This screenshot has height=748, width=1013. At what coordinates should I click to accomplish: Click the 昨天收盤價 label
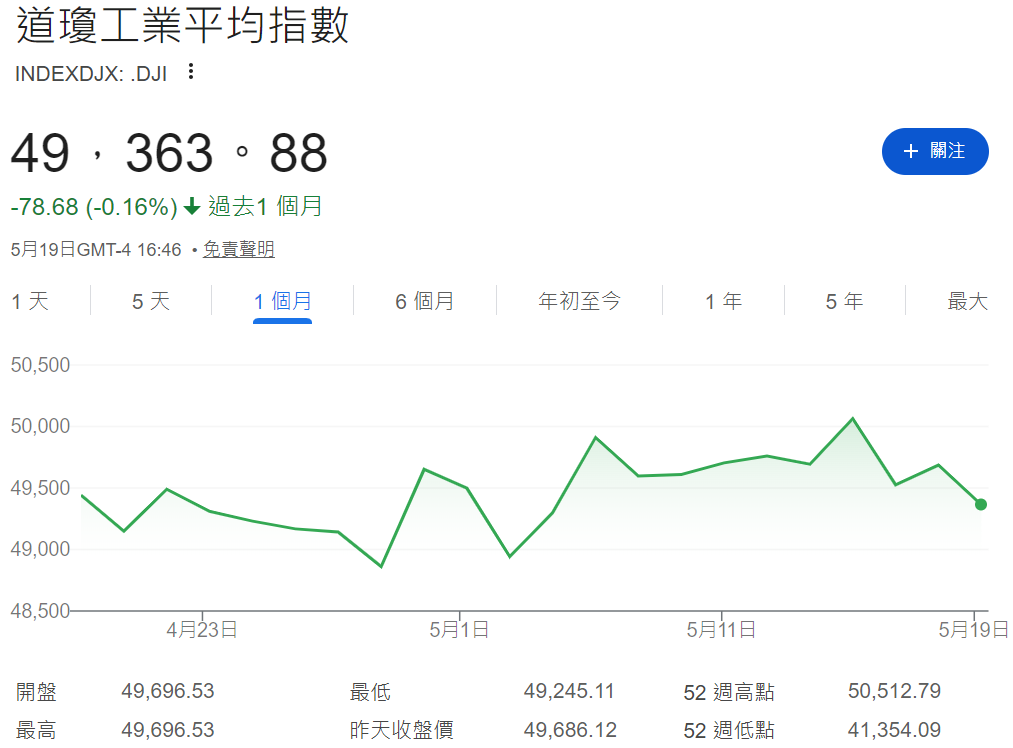401,731
